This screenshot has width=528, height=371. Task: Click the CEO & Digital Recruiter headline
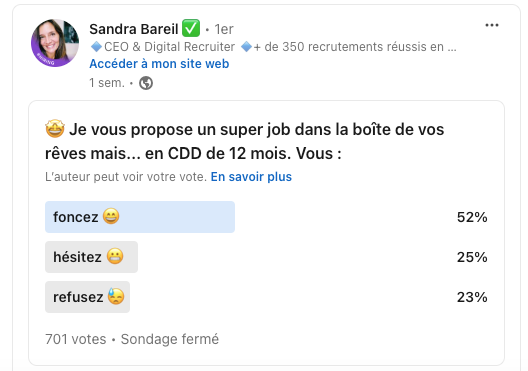[x=169, y=47]
